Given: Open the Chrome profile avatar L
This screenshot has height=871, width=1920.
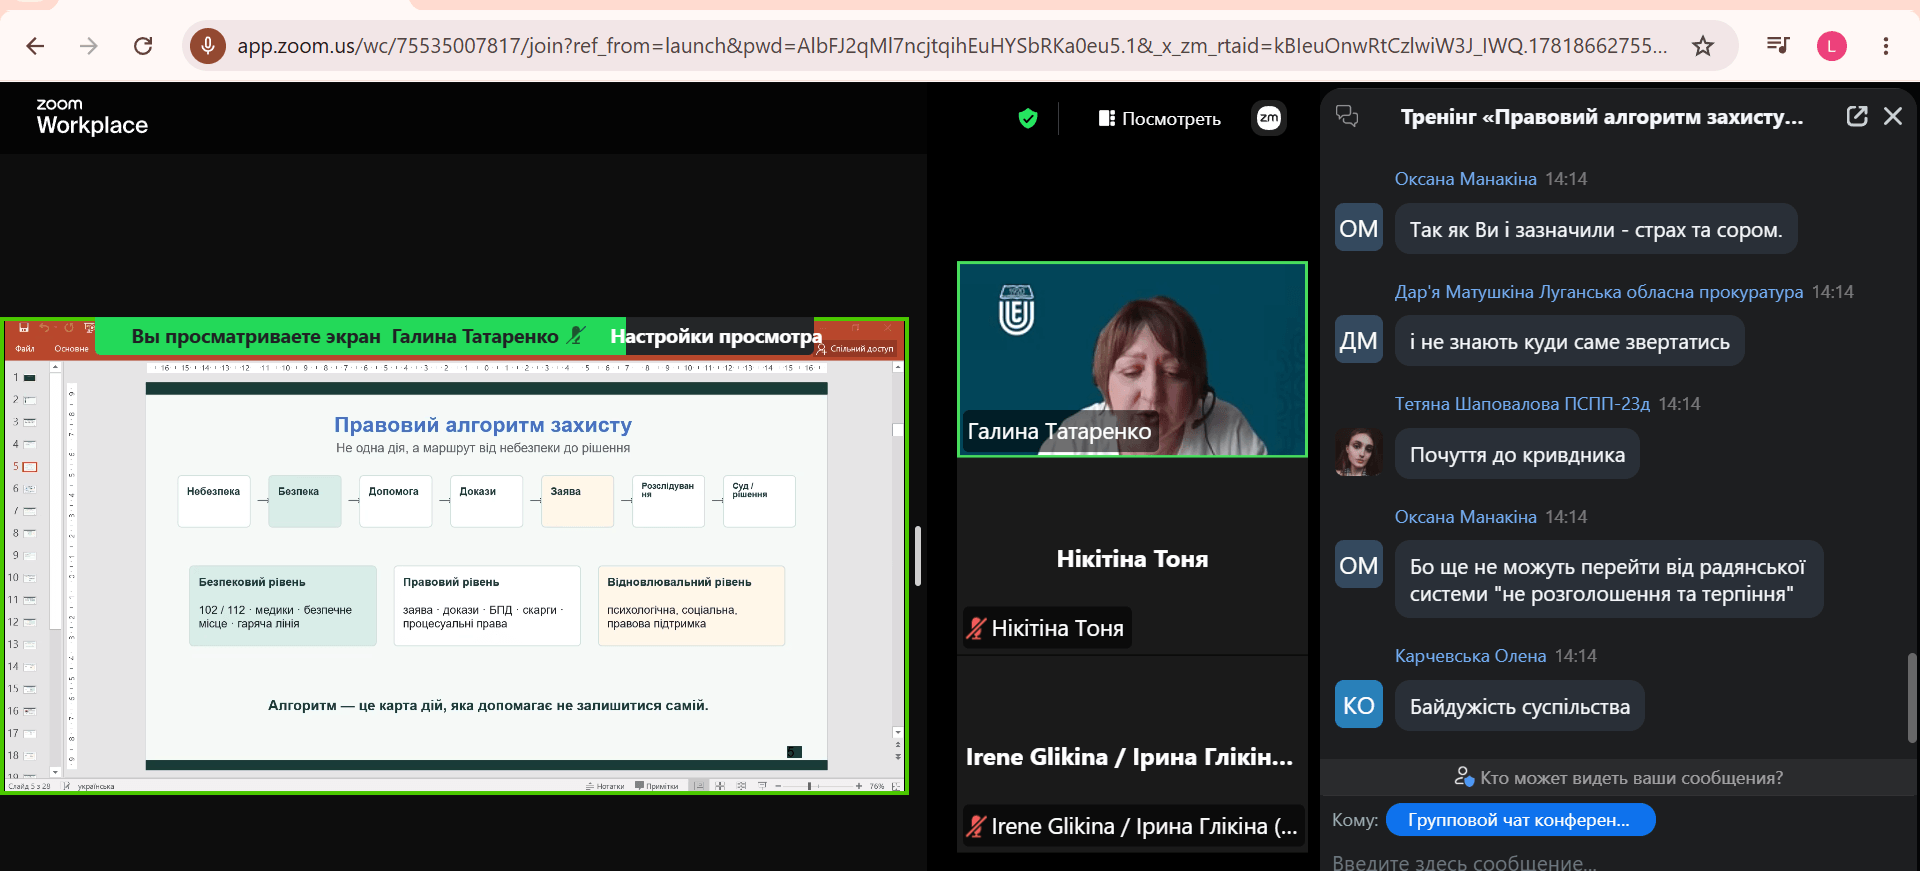Looking at the screenshot, I should tap(1832, 46).
